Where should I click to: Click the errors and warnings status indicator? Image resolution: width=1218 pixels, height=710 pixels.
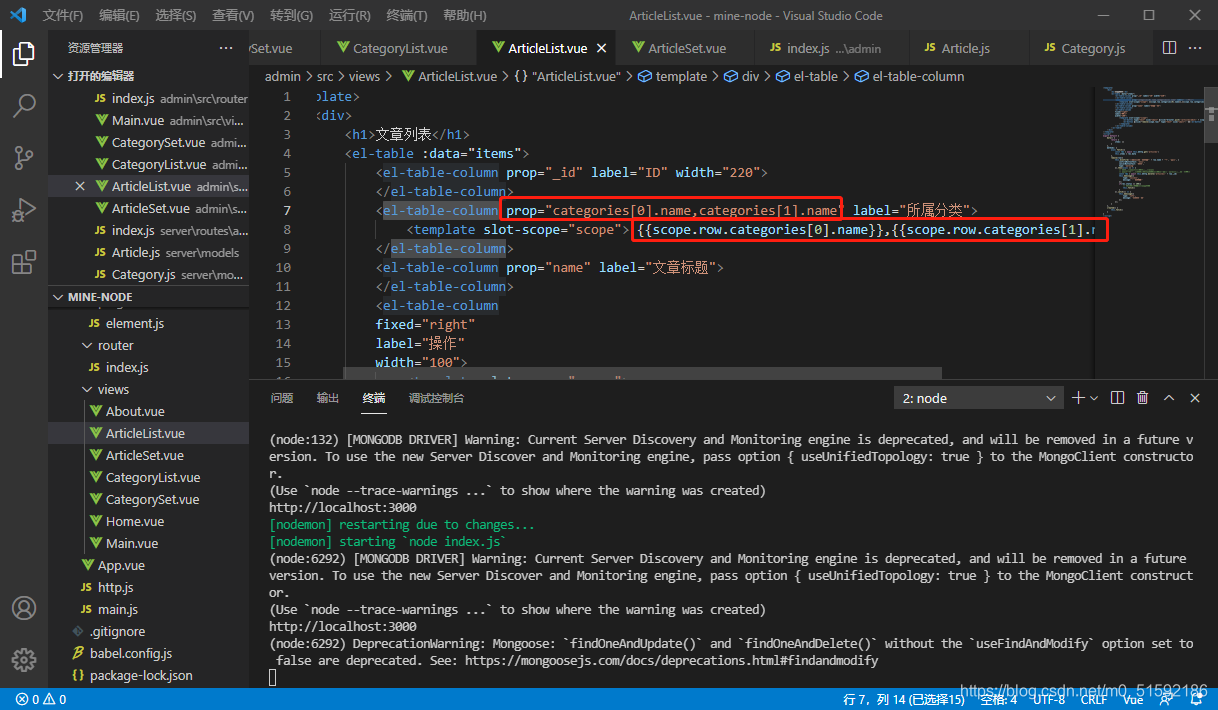[41, 699]
